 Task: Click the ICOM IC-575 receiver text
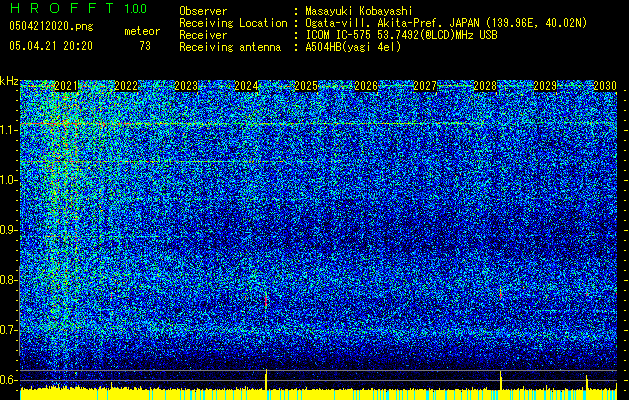pos(401,35)
